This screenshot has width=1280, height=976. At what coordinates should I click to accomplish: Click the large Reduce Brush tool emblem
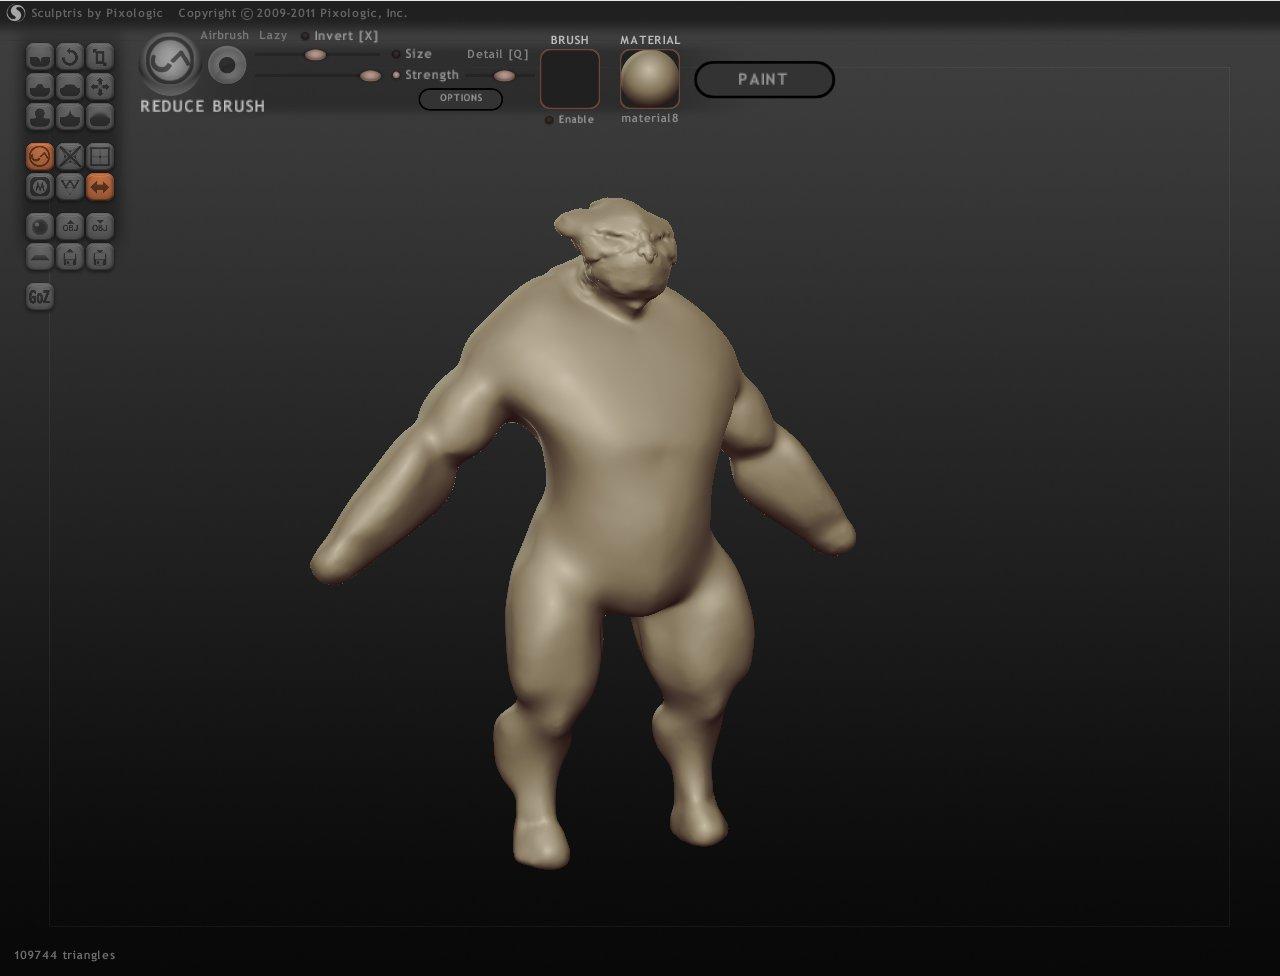coord(169,63)
